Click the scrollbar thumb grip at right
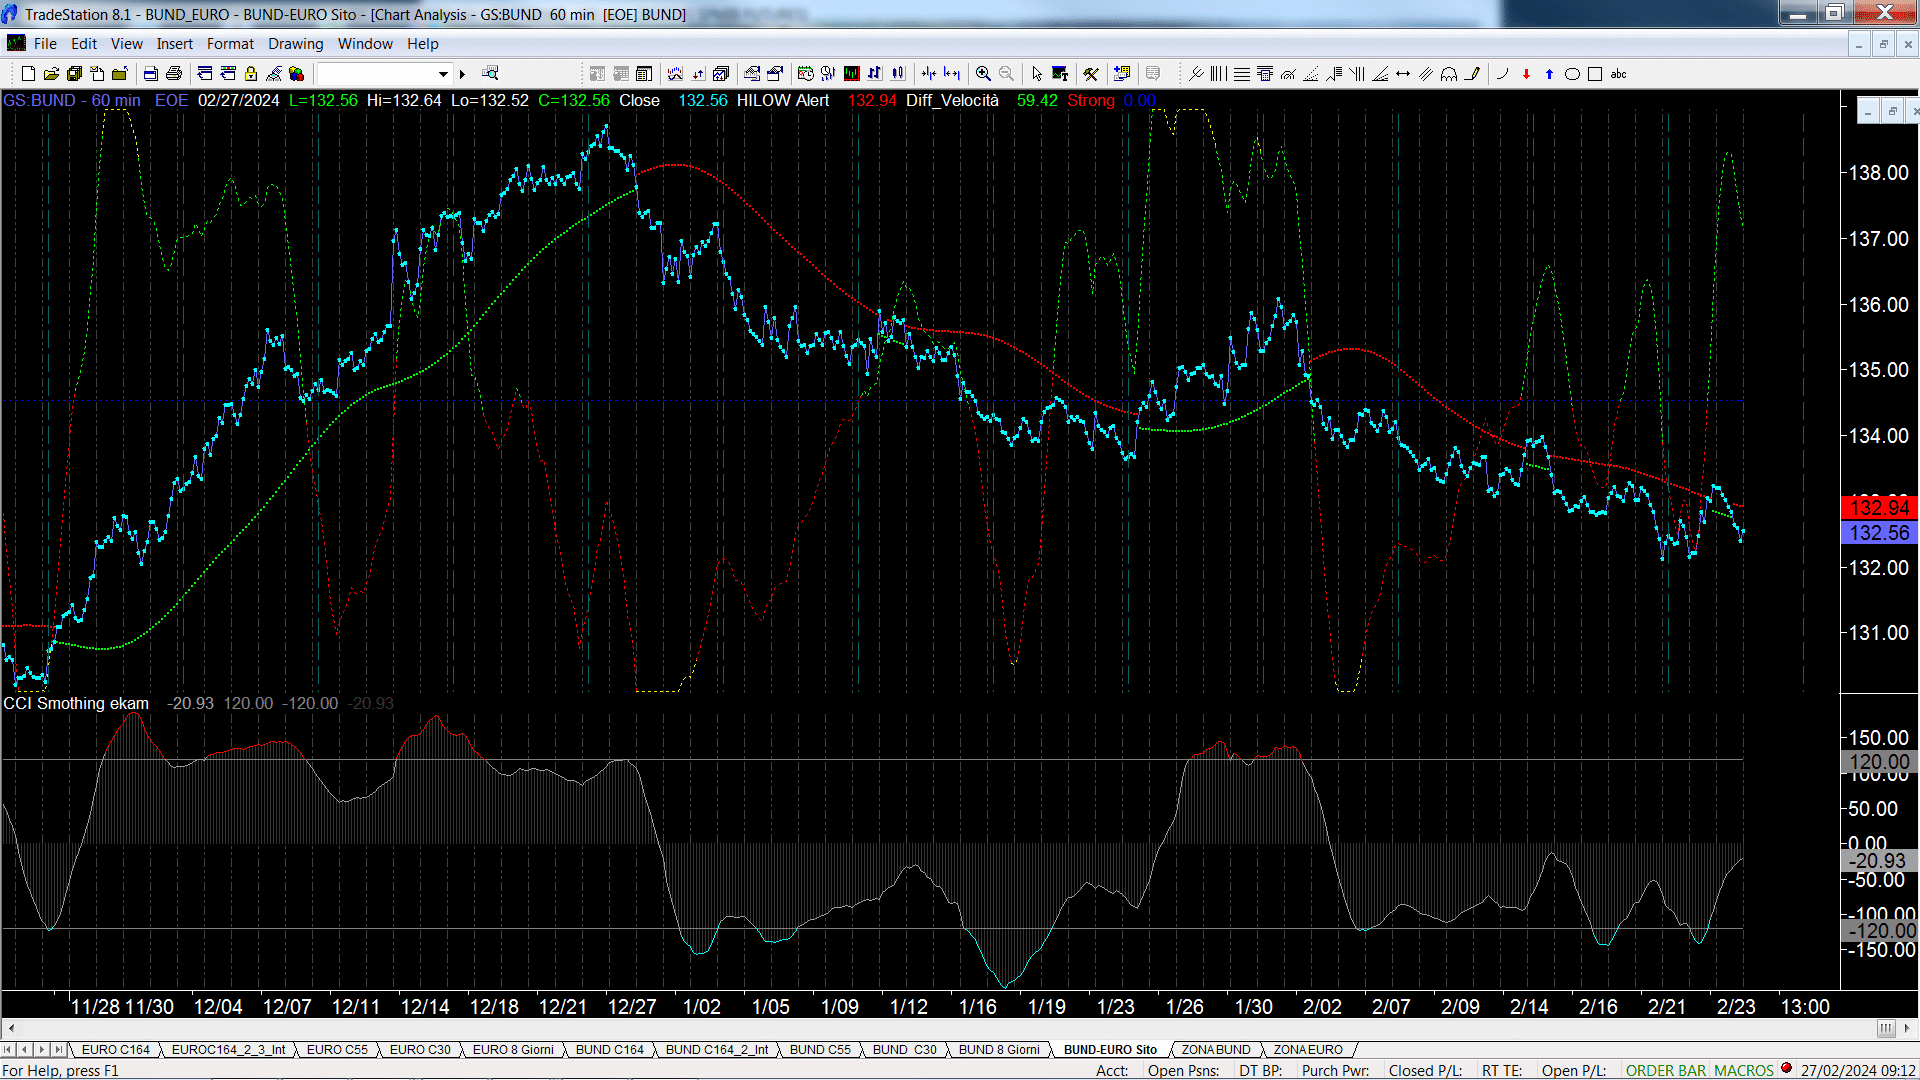Screen dimensions: 1920x1080 click(1886, 1028)
